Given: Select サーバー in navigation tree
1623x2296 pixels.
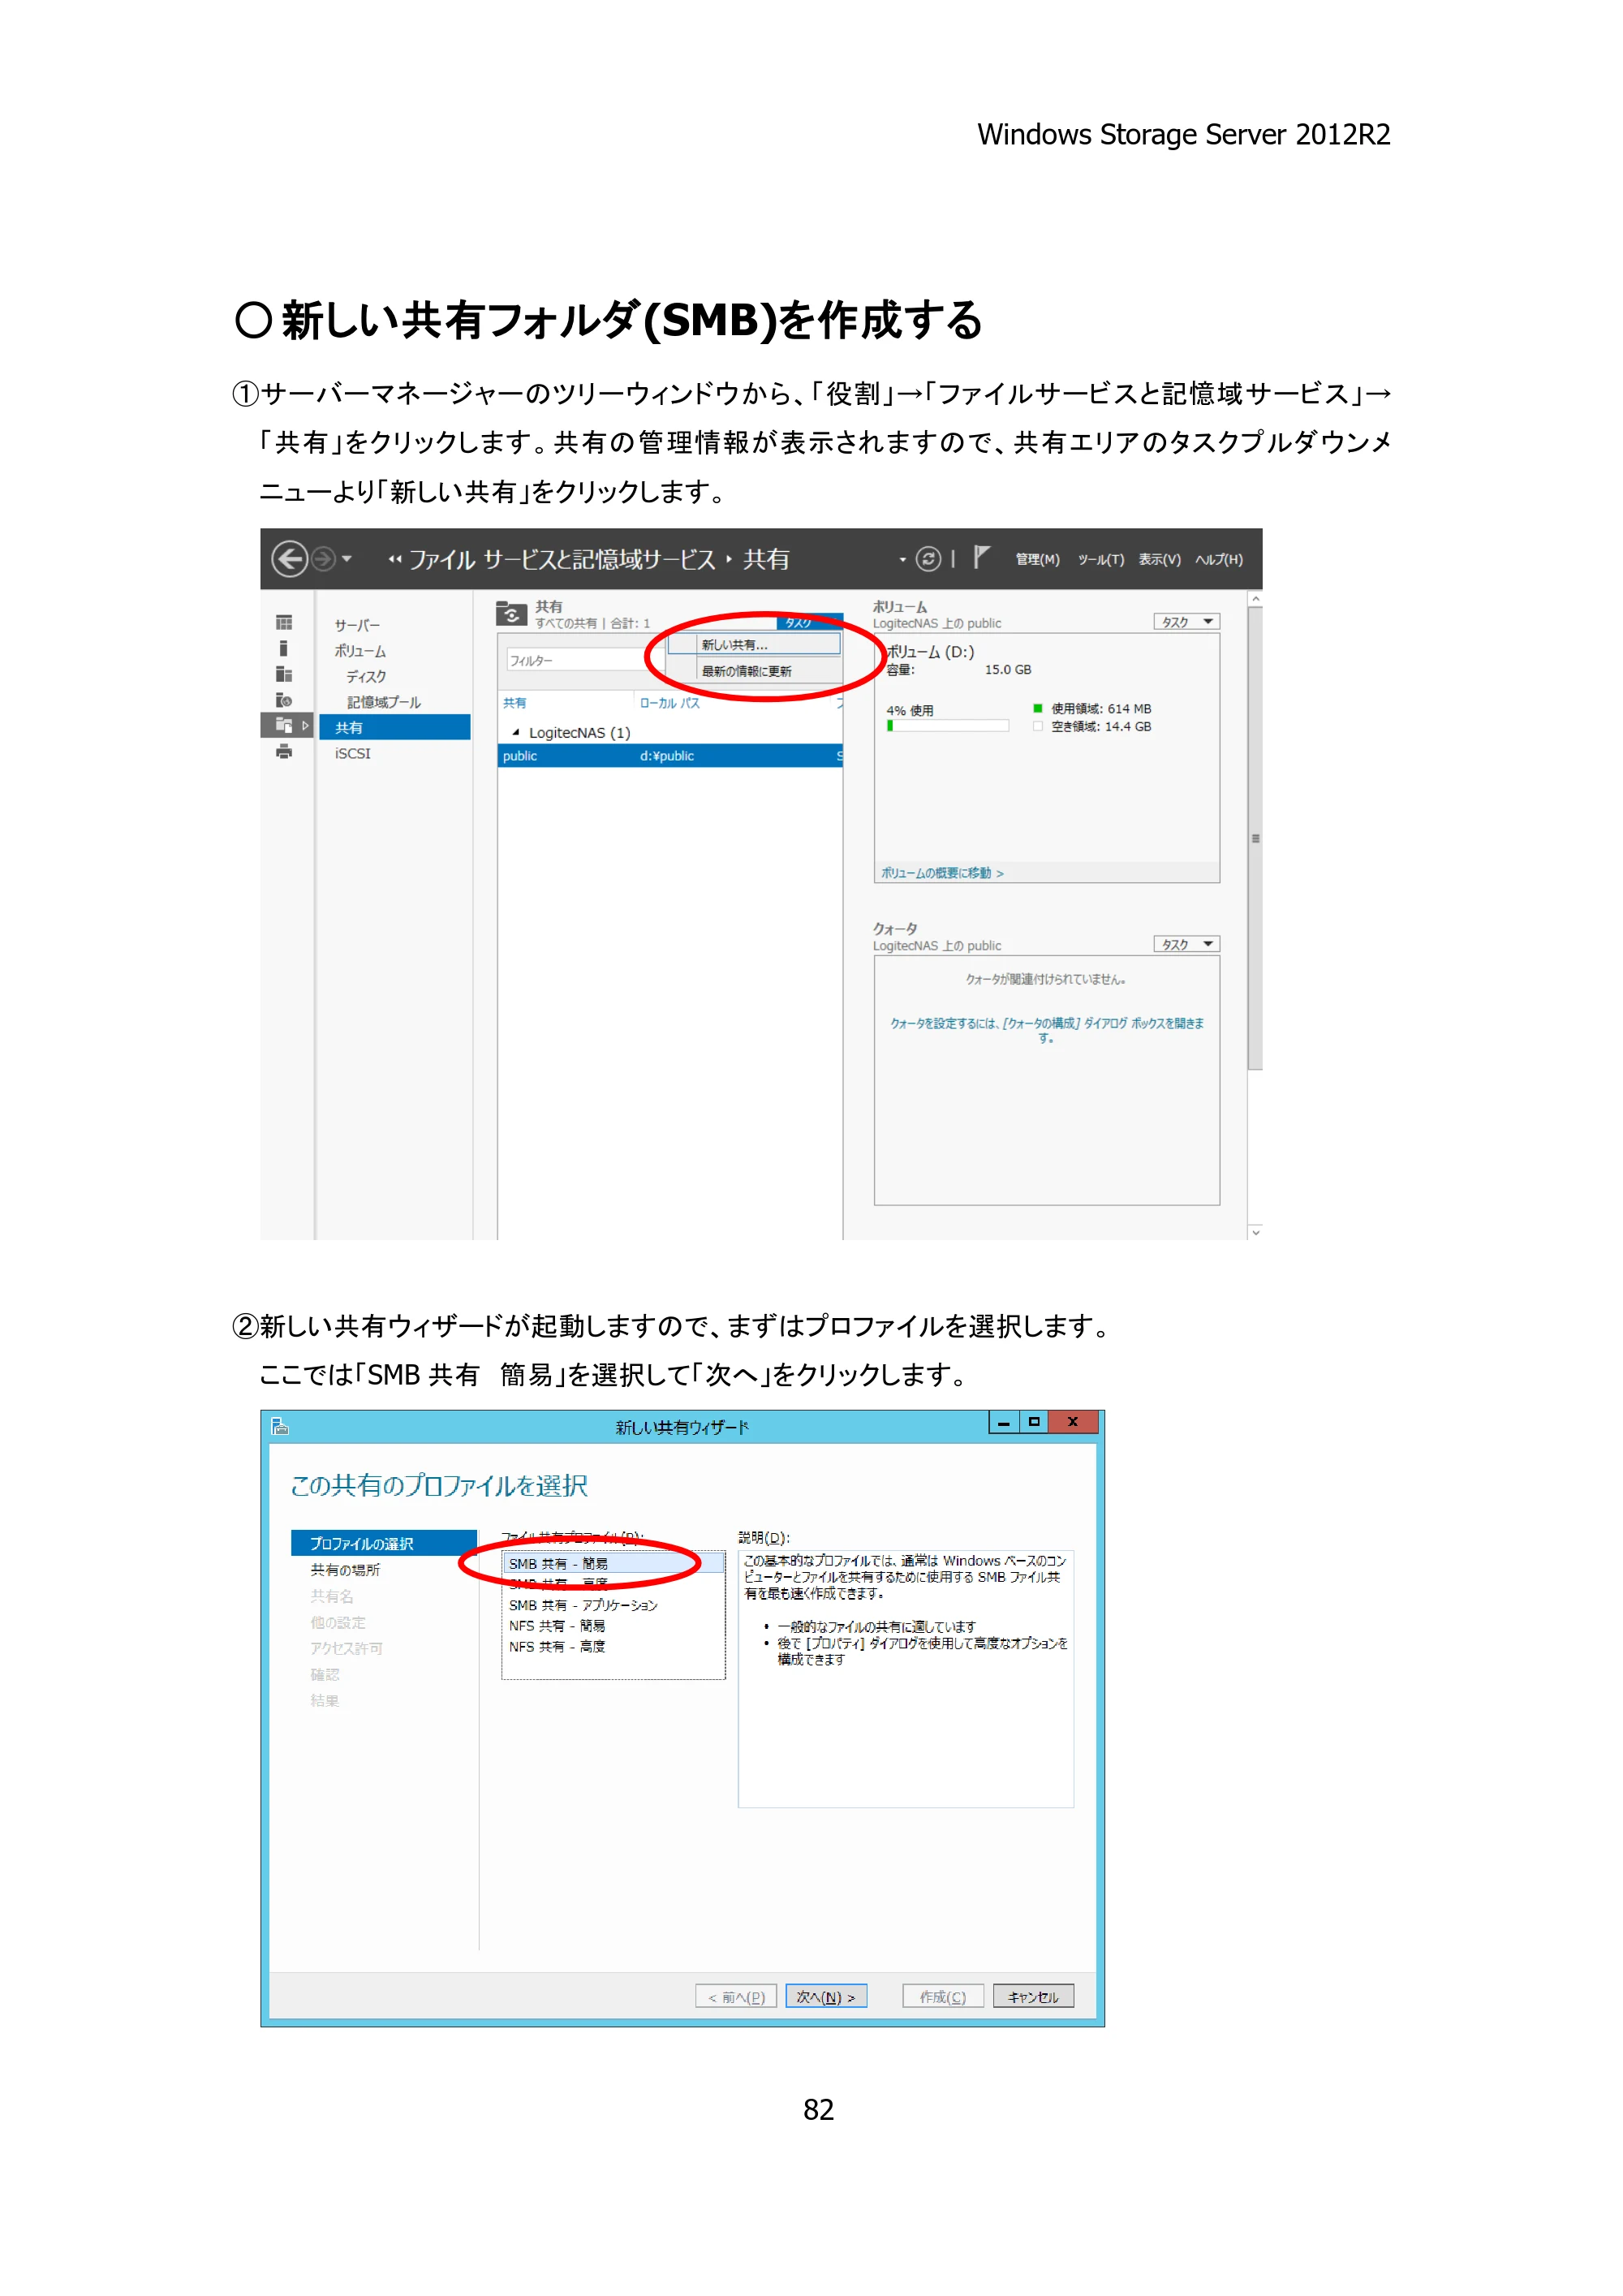Looking at the screenshot, I should 357,625.
